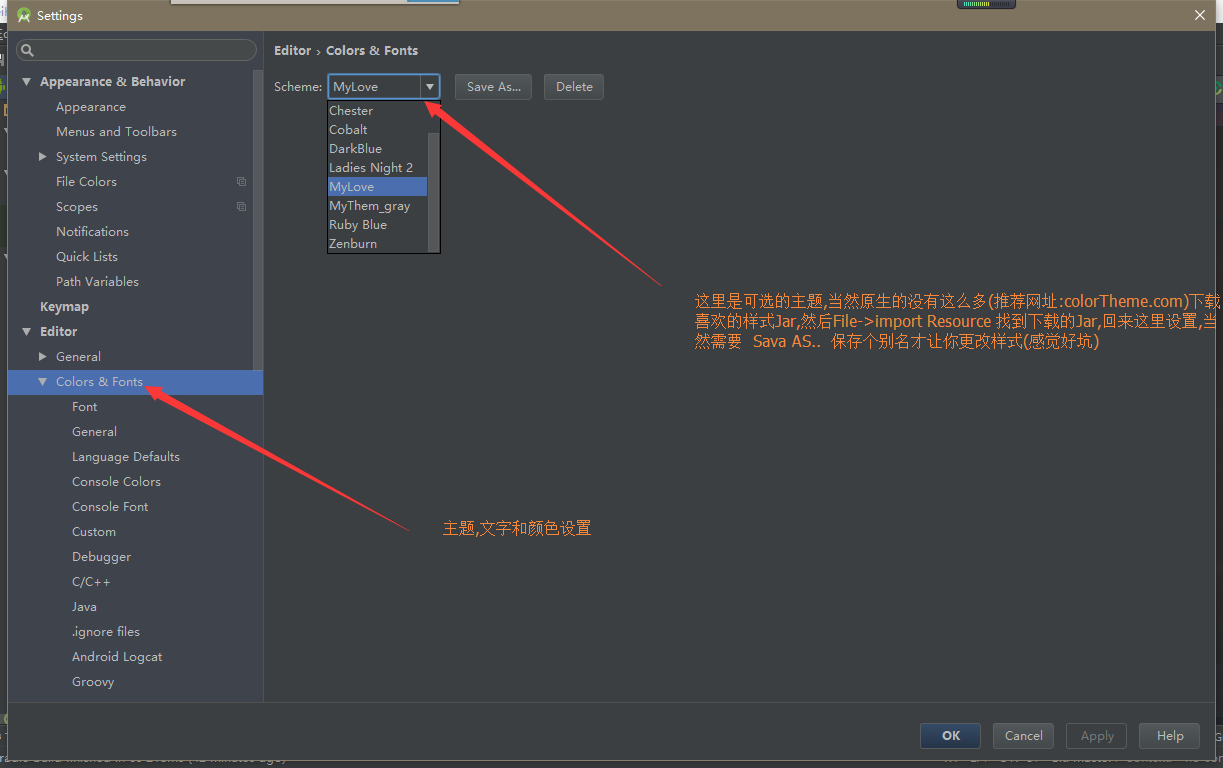Select General under Colors & Fonts
The image size is (1223, 768).
point(94,432)
